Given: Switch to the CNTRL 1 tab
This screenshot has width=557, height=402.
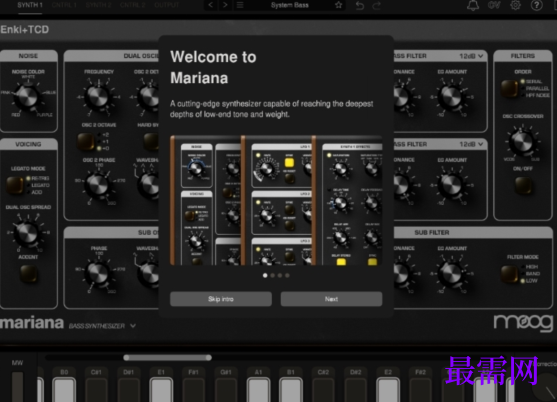Looking at the screenshot, I should (64, 5).
